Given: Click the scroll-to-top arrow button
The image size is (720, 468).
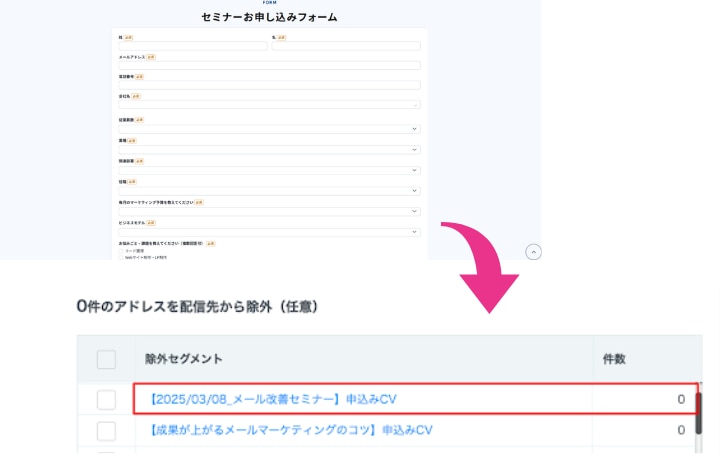Looking at the screenshot, I should [x=534, y=252].
